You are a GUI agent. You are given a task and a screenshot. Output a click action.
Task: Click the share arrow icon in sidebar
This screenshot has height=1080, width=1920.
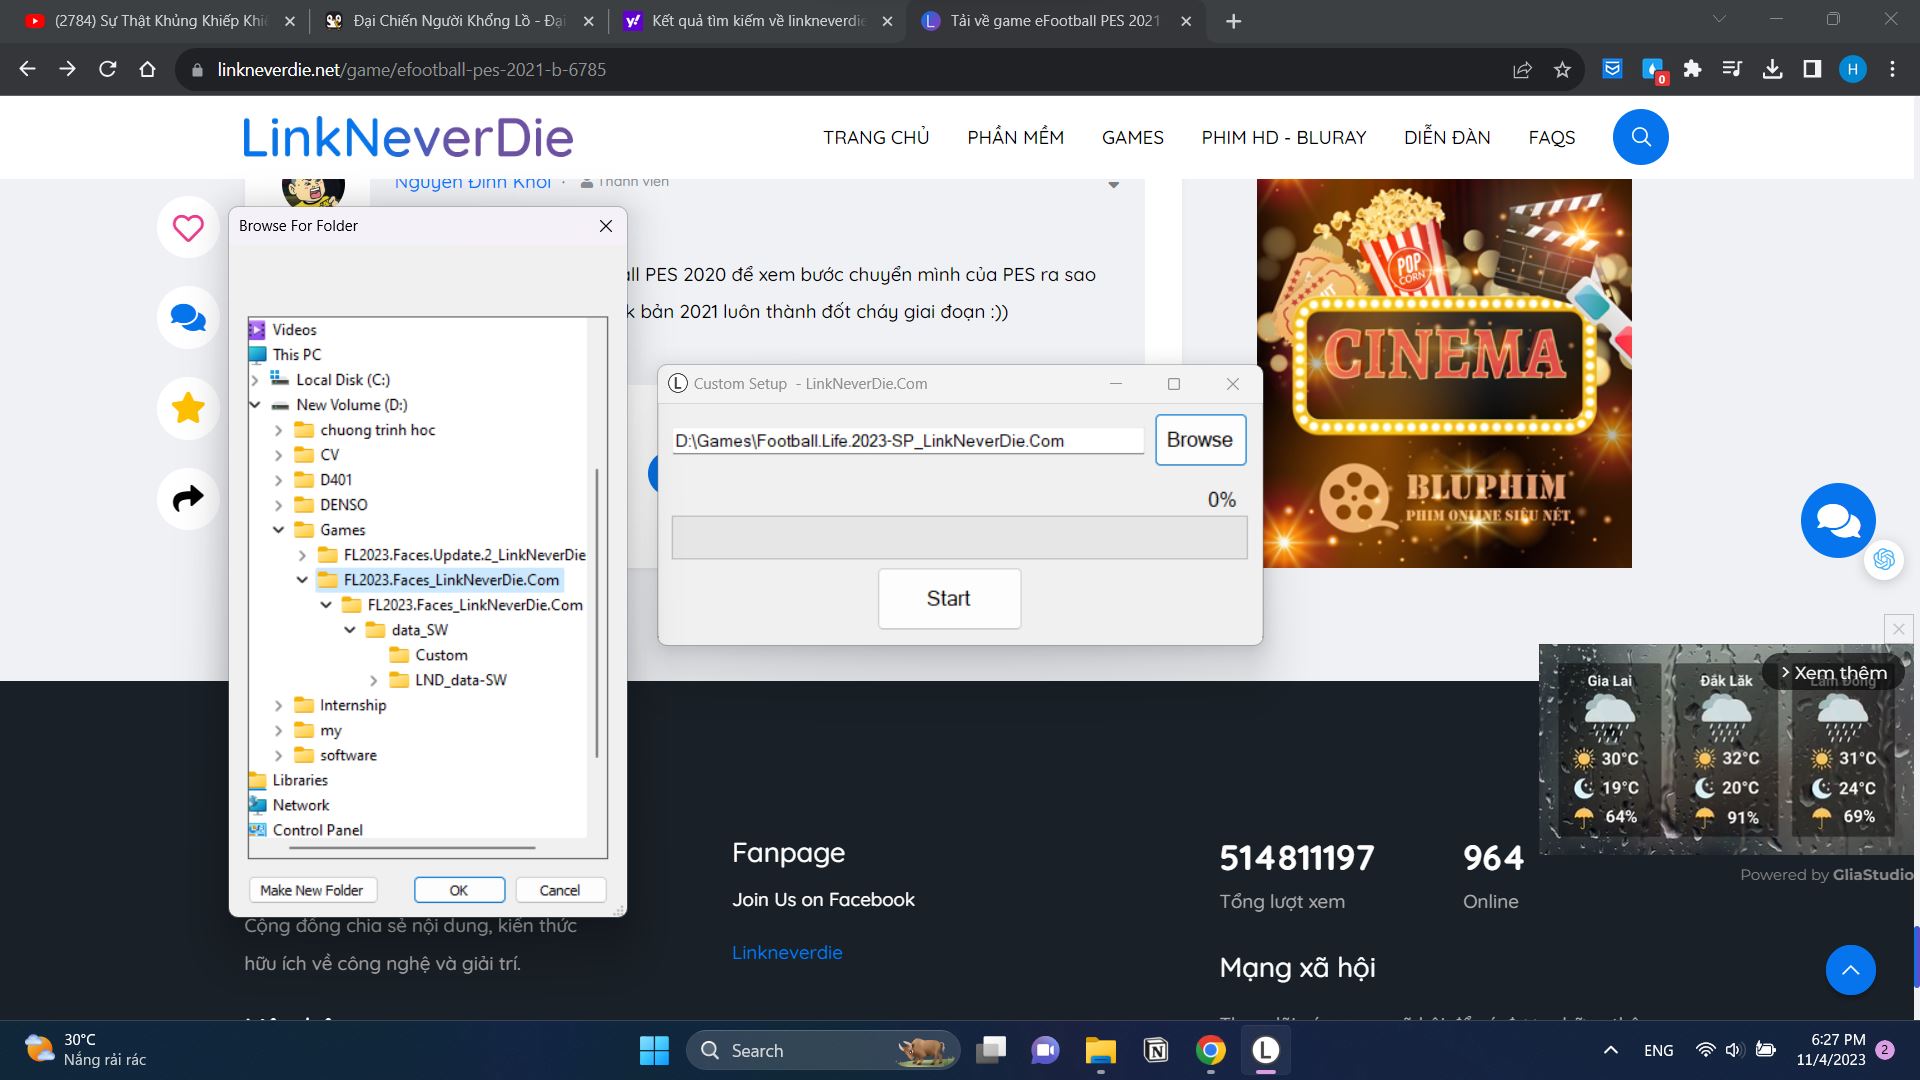tap(188, 498)
